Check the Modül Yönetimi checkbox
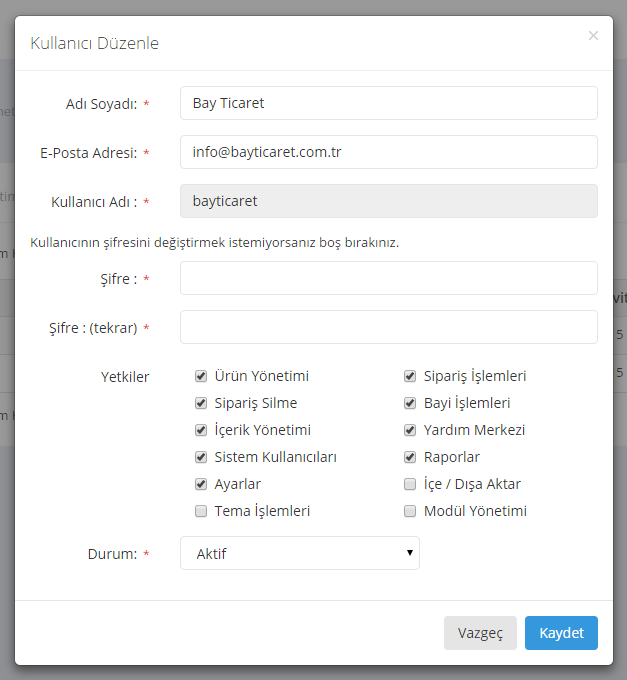 tap(410, 512)
